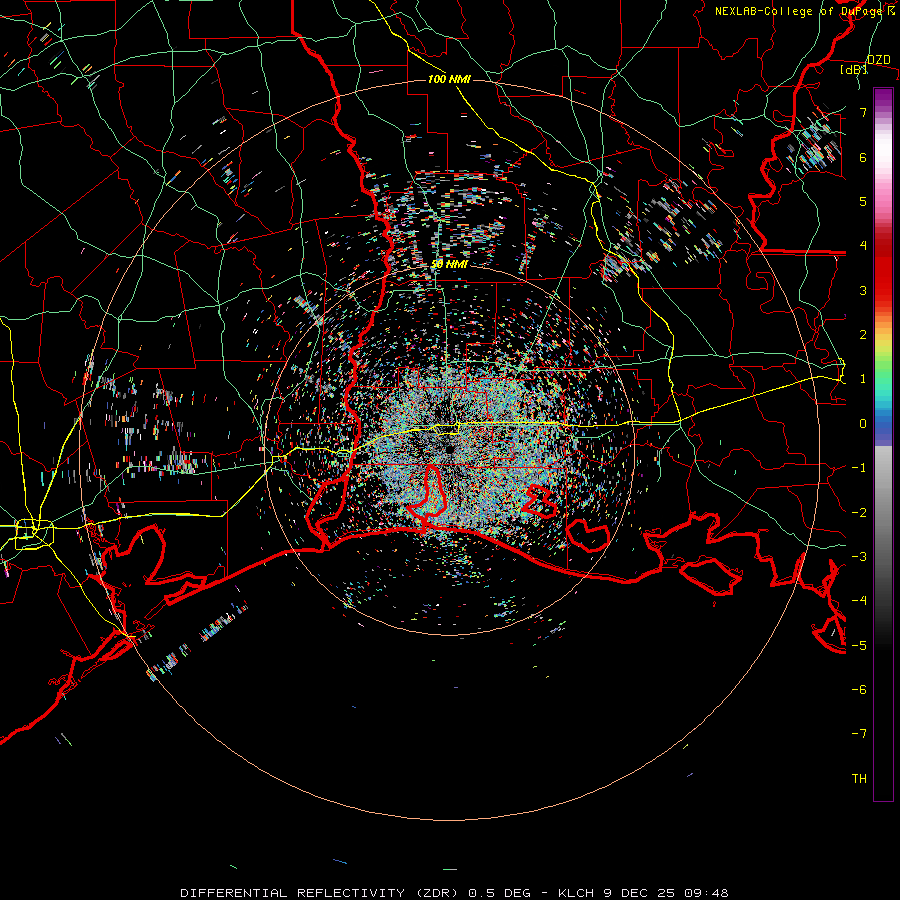Click the 6 tick label on scale
Image resolution: width=900 pixels, height=900 pixels.
(x=863, y=157)
